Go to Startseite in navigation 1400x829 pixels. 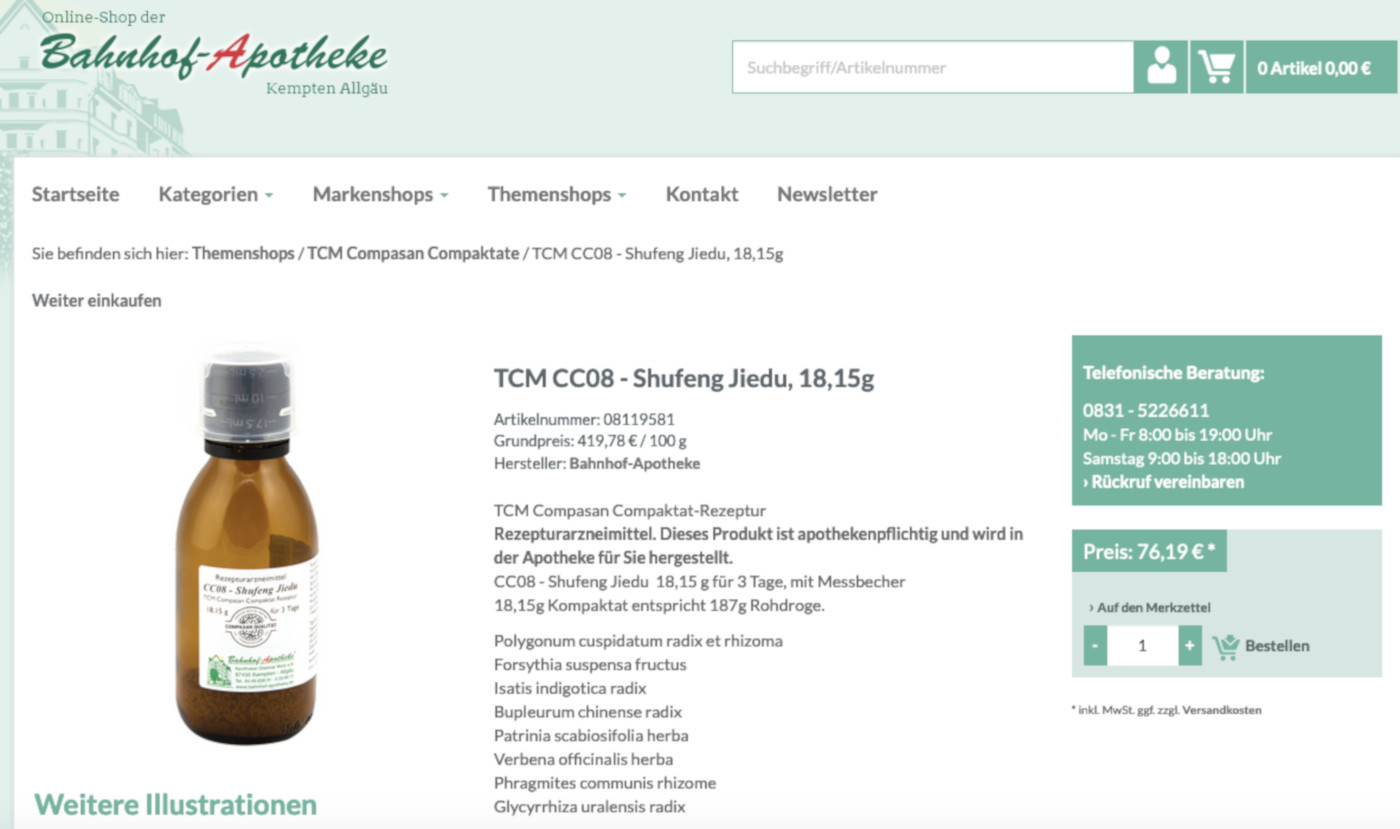pyautogui.click(x=75, y=194)
